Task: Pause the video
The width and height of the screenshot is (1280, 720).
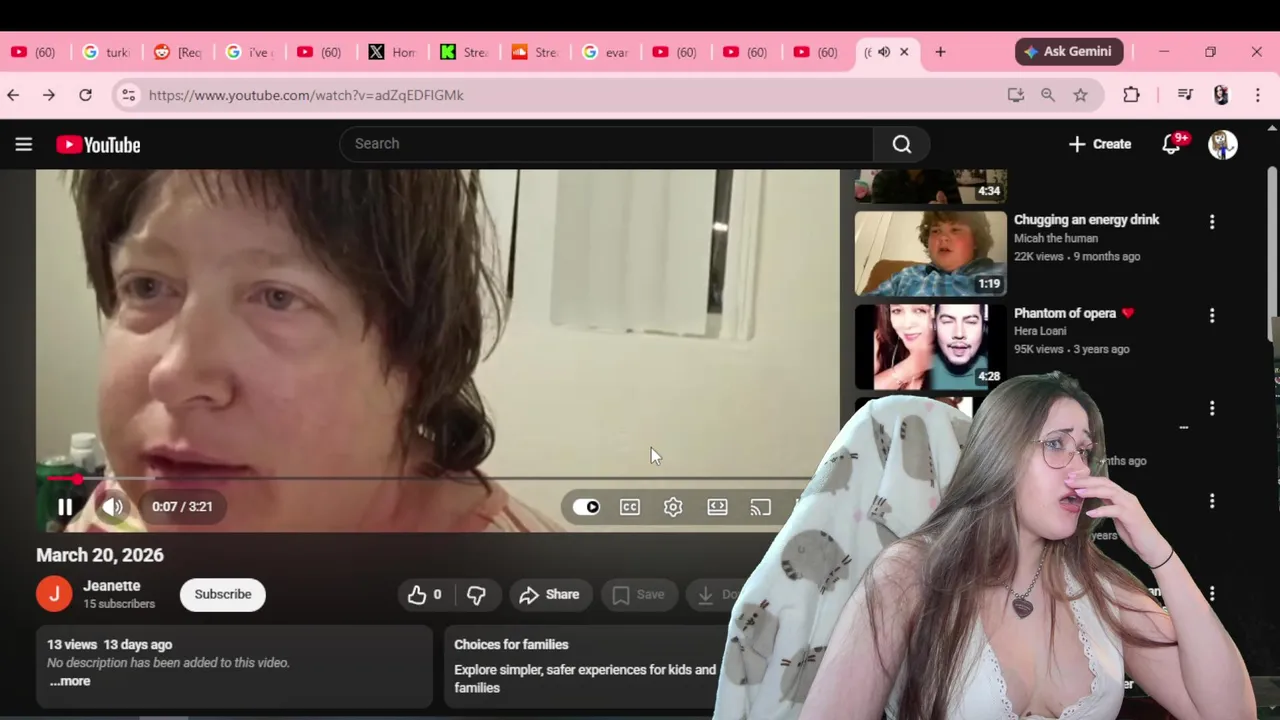Action: click(x=65, y=507)
